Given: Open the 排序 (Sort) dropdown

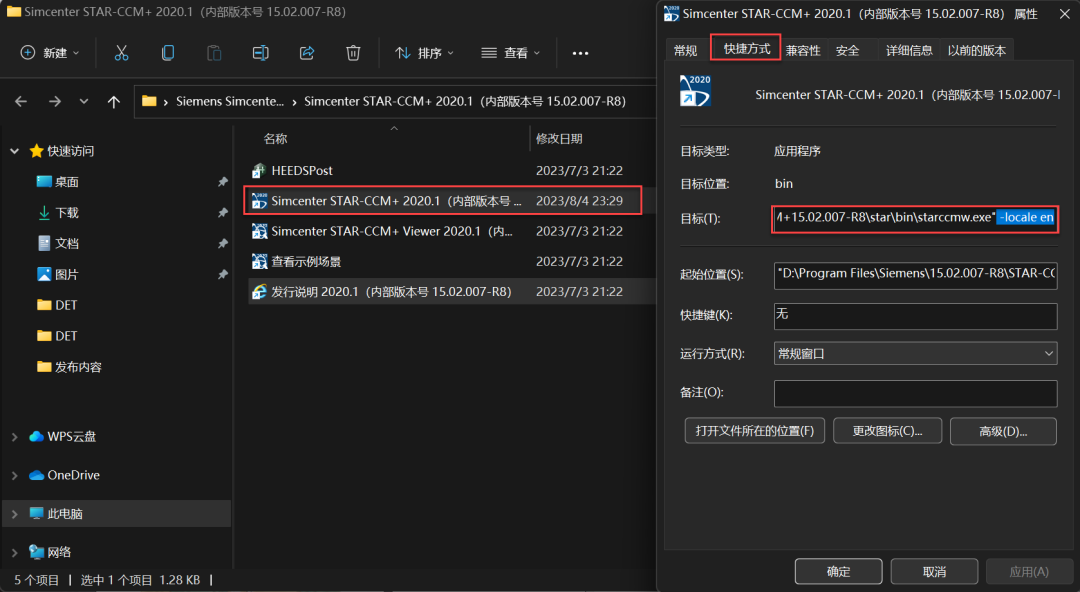Looking at the screenshot, I should (x=424, y=53).
